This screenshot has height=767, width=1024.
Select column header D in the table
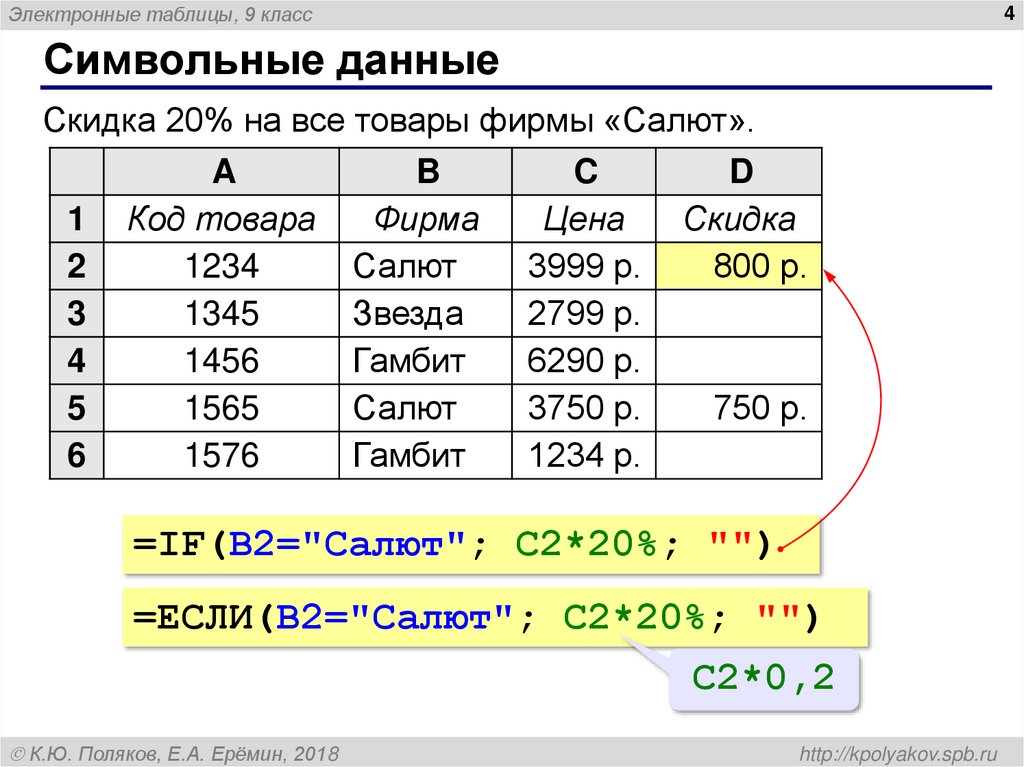(x=738, y=170)
